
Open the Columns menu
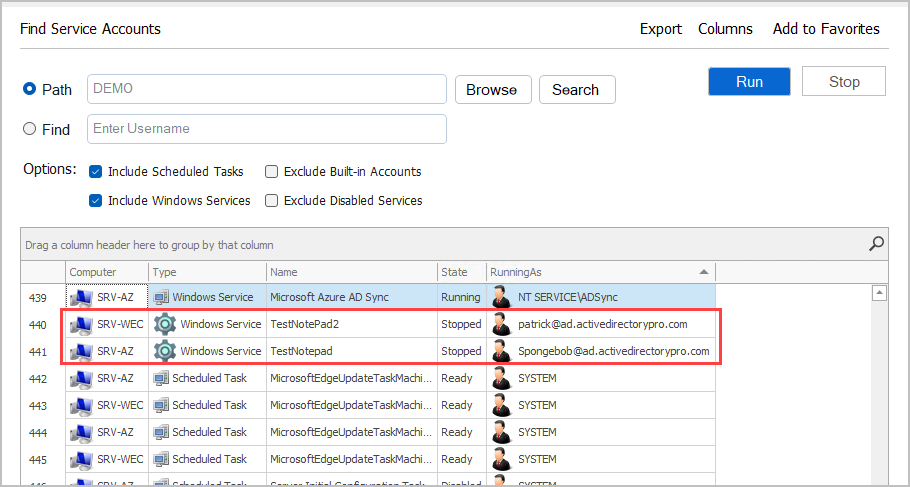725,29
